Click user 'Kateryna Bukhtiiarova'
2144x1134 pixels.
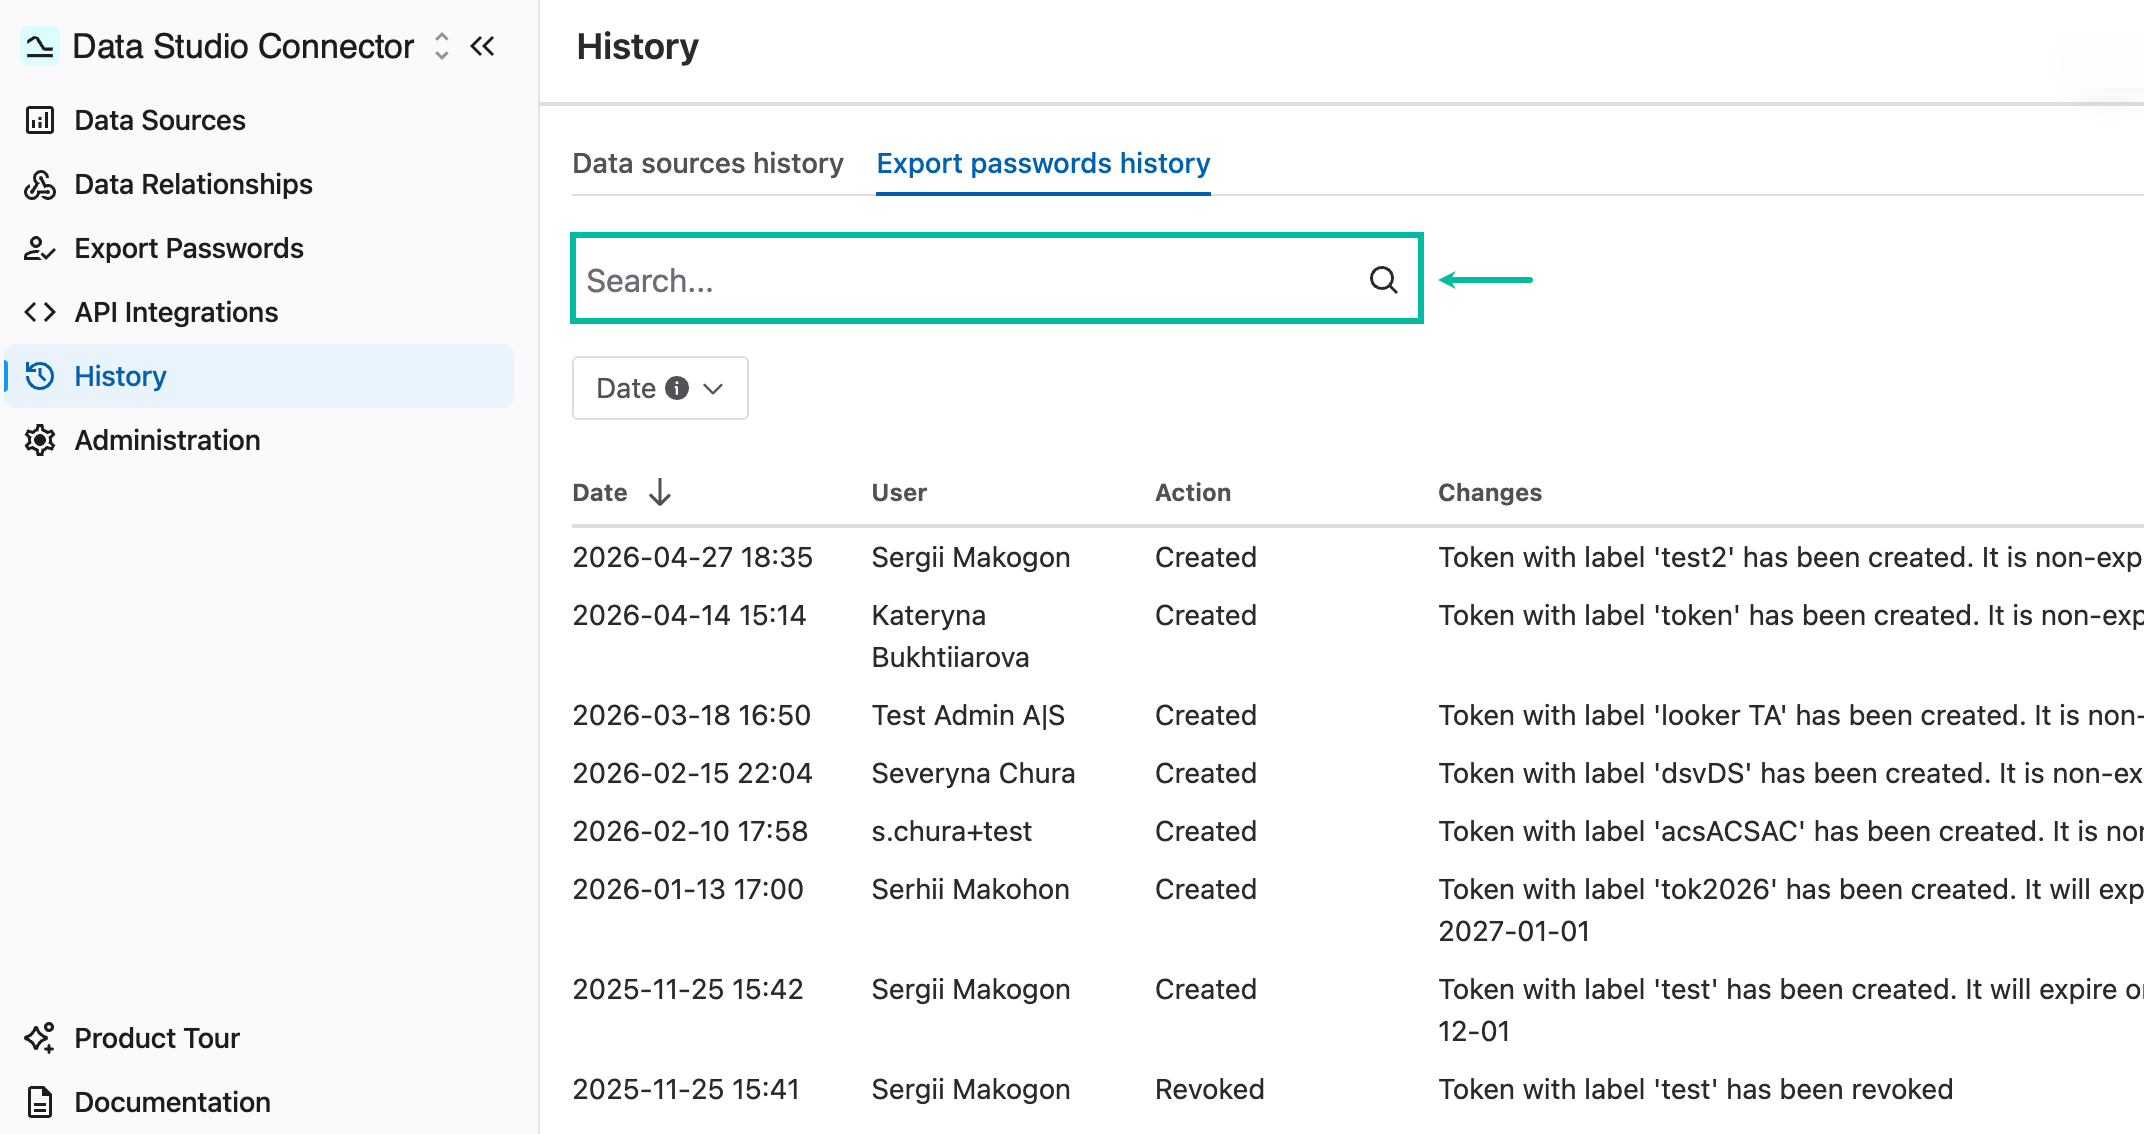[x=951, y=636]
